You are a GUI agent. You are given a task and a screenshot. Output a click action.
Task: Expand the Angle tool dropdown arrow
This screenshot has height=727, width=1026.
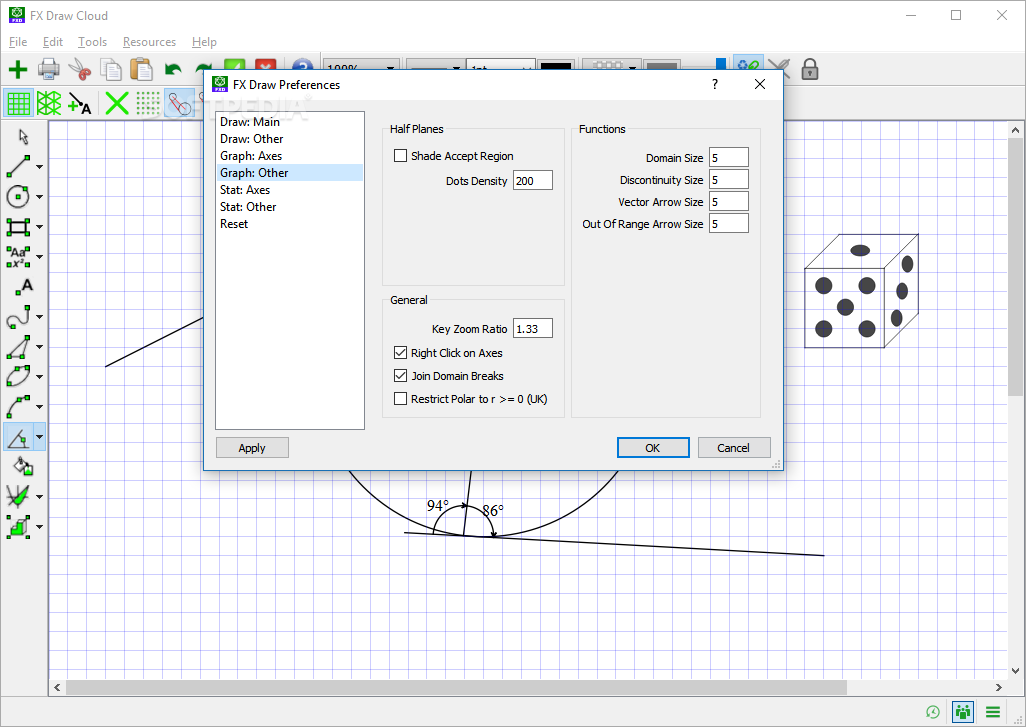click(x=39, y=437)
